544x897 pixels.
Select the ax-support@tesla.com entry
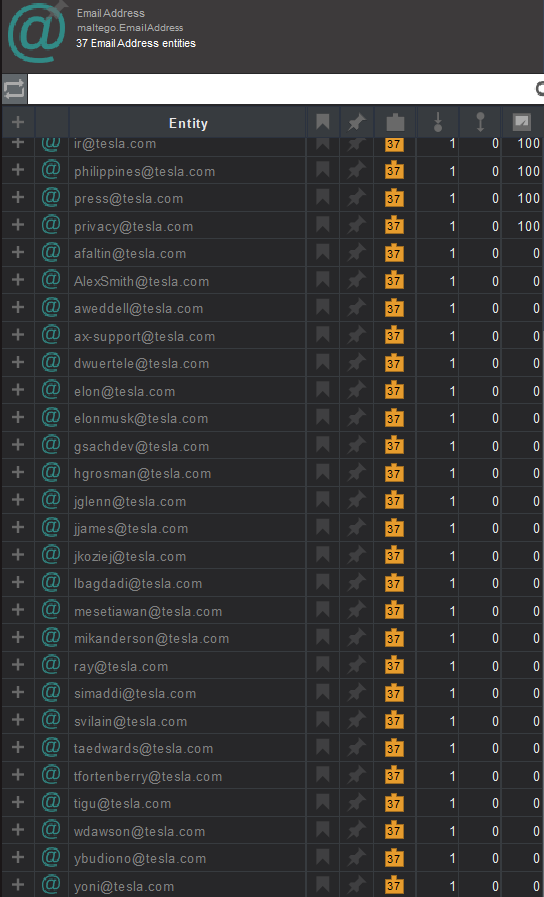[144, 336]
